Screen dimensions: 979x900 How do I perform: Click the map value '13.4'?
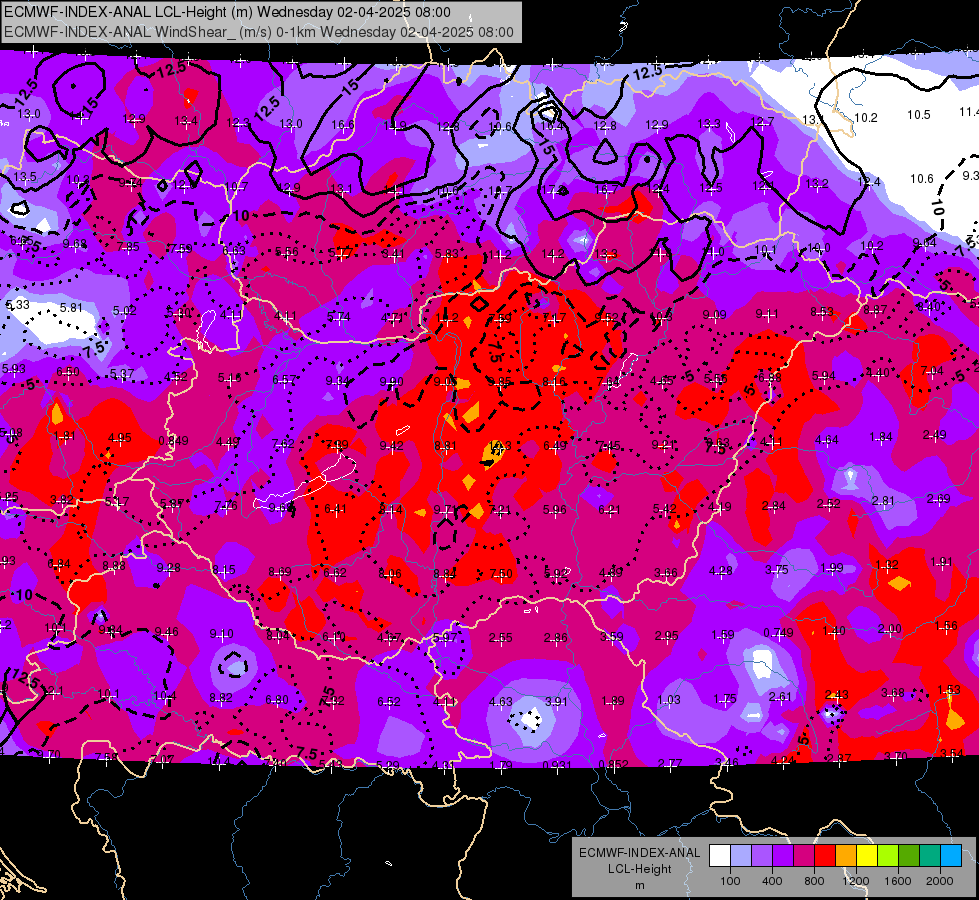(186, 121)
